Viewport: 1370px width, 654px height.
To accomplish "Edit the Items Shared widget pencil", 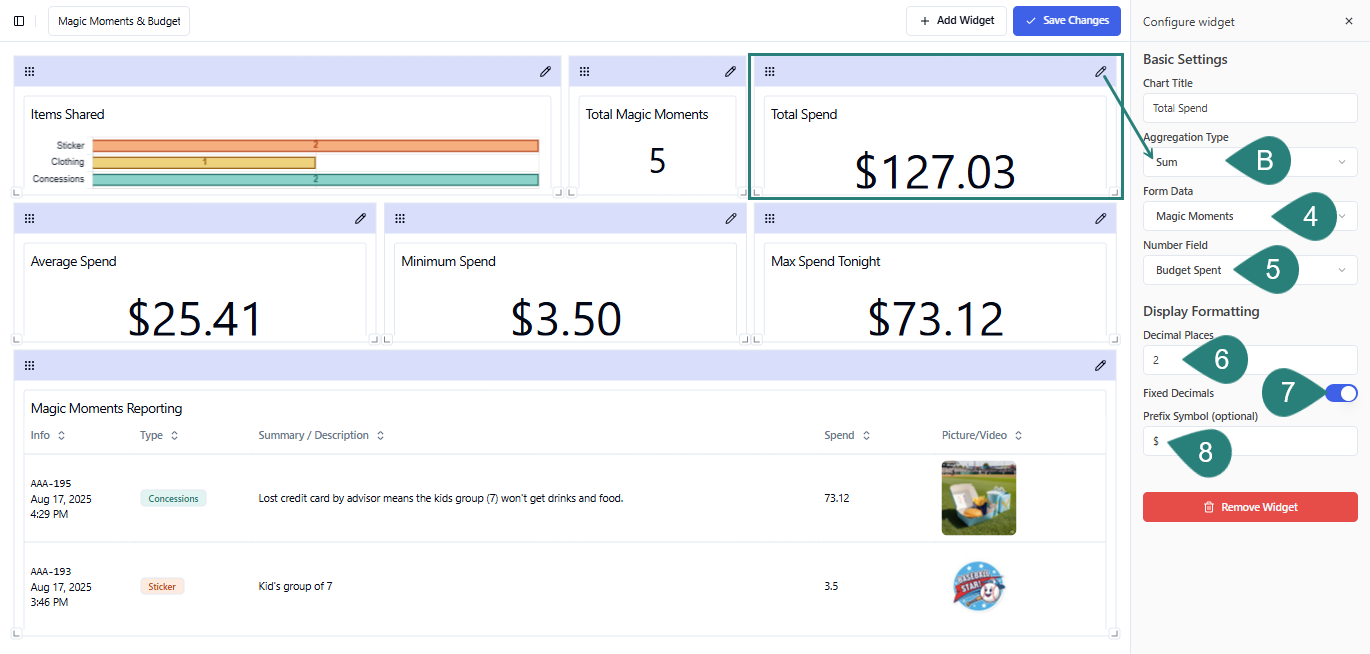I will coord(545,71).
